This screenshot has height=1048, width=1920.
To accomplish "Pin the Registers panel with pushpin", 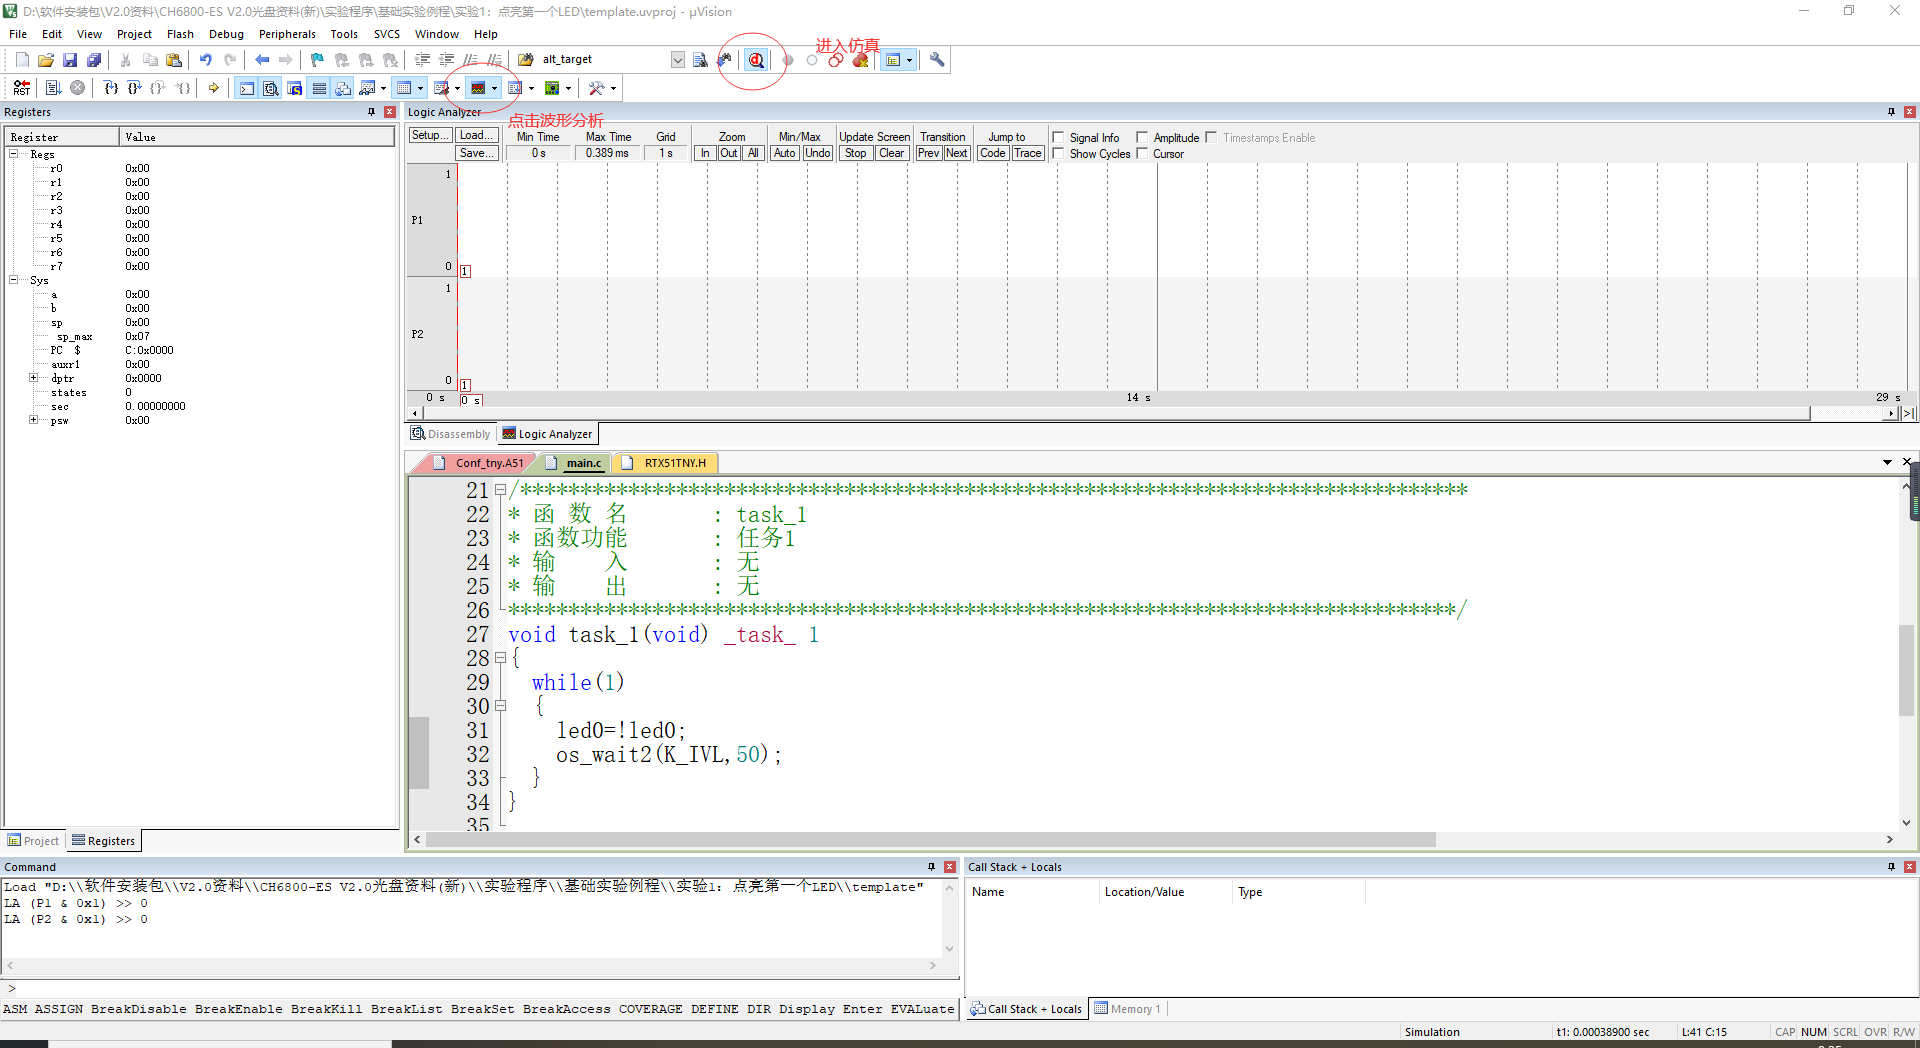I will [x=371, y=112].
